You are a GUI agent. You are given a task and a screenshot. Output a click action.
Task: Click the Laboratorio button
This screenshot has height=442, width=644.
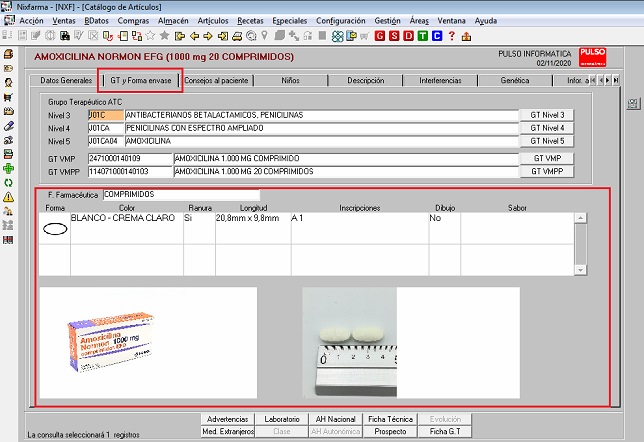tap(282, 419)
